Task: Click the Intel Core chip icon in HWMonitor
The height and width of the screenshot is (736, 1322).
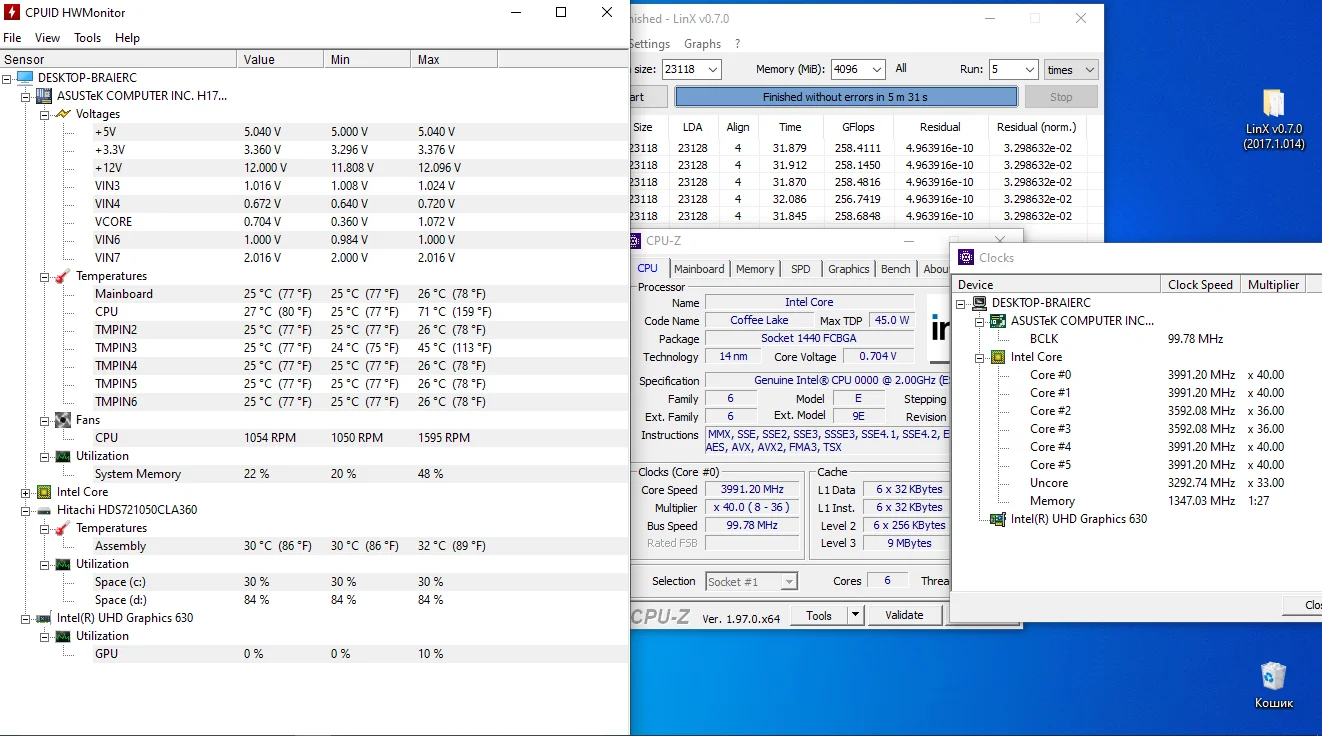Action: 44,492
